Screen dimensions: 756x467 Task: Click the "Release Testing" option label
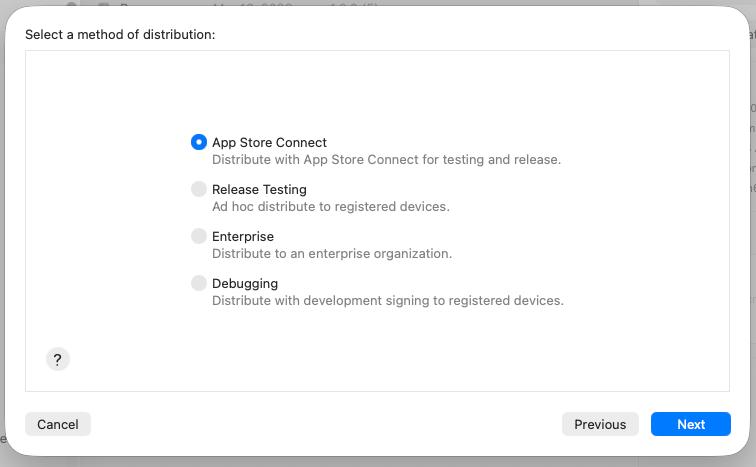pos(259,189)
